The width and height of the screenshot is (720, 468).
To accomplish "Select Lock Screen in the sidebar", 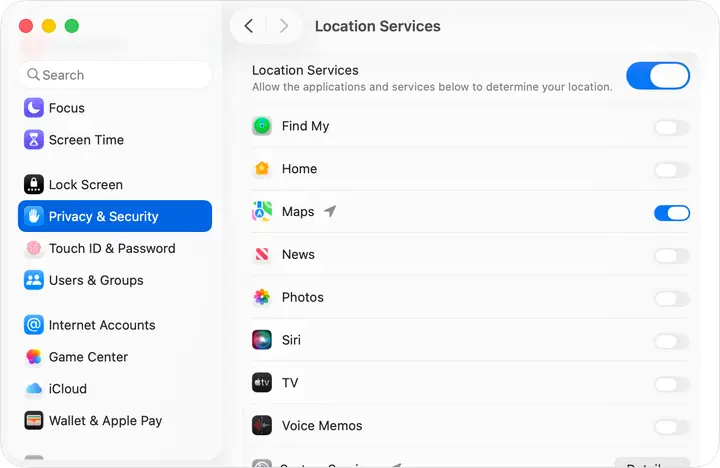I will tap(85, 185).
